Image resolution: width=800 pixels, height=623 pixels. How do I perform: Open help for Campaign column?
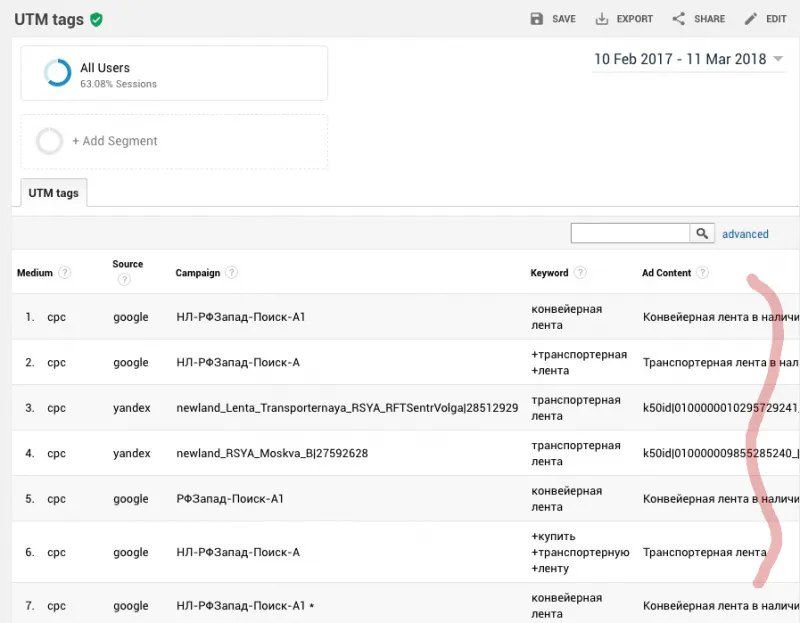point(232,272)
